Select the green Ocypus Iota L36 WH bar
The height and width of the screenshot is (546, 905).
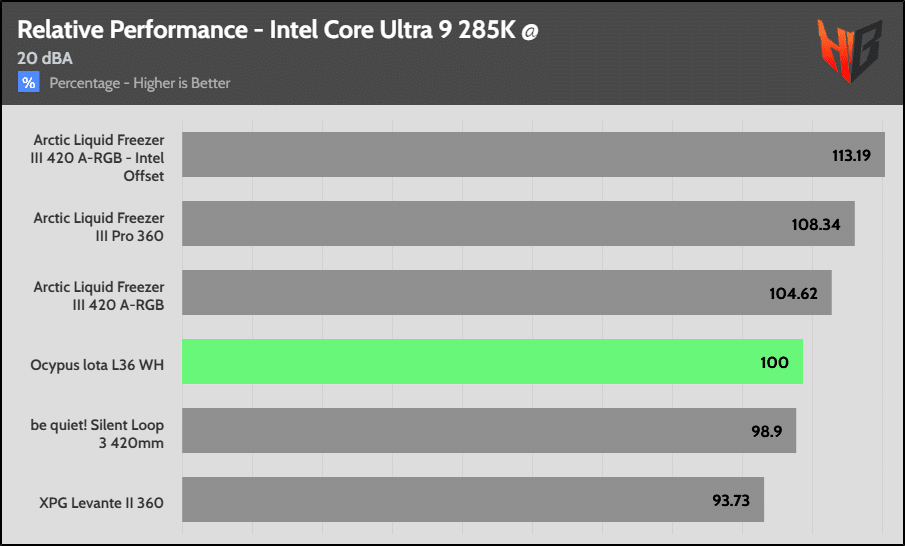[x=492, y=361]
